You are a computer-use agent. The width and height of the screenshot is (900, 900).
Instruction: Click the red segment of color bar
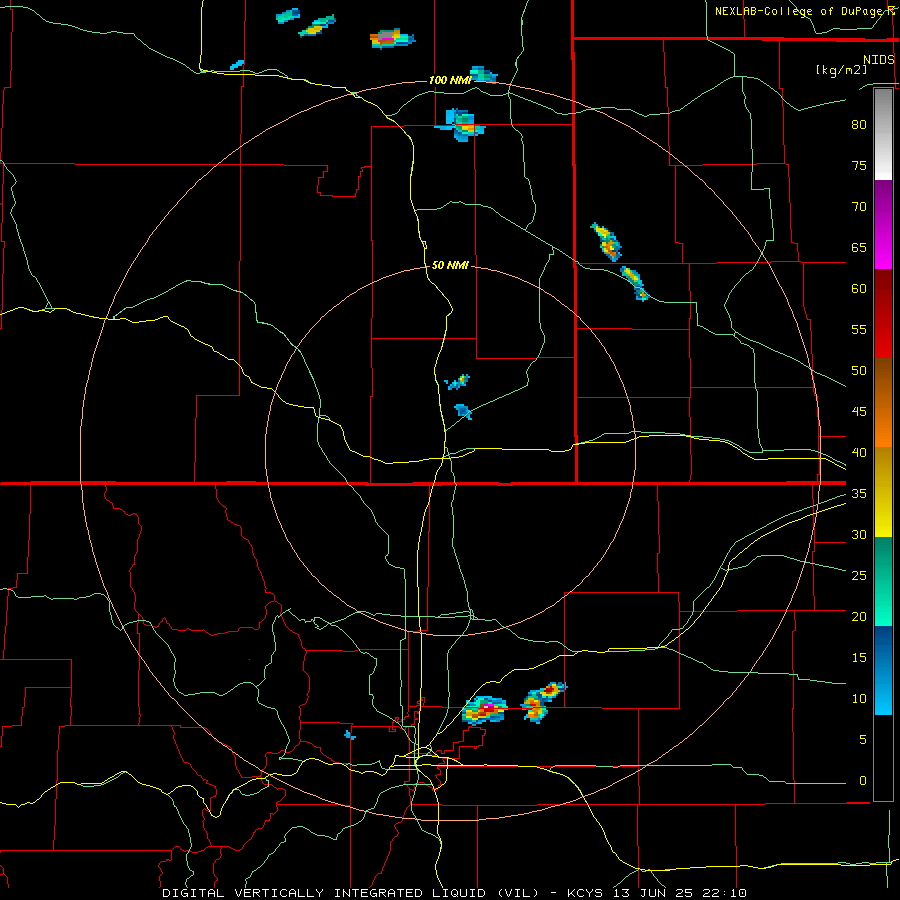[x=883, y=314]
